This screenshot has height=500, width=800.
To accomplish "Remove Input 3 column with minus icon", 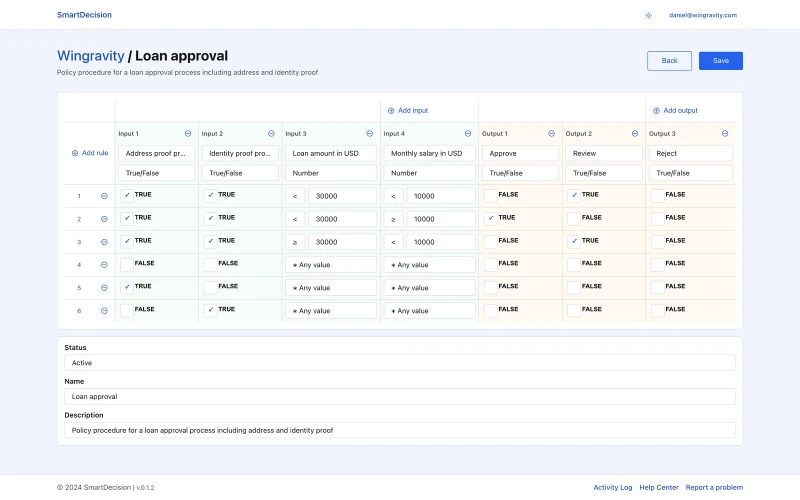I will pos(369,134).
